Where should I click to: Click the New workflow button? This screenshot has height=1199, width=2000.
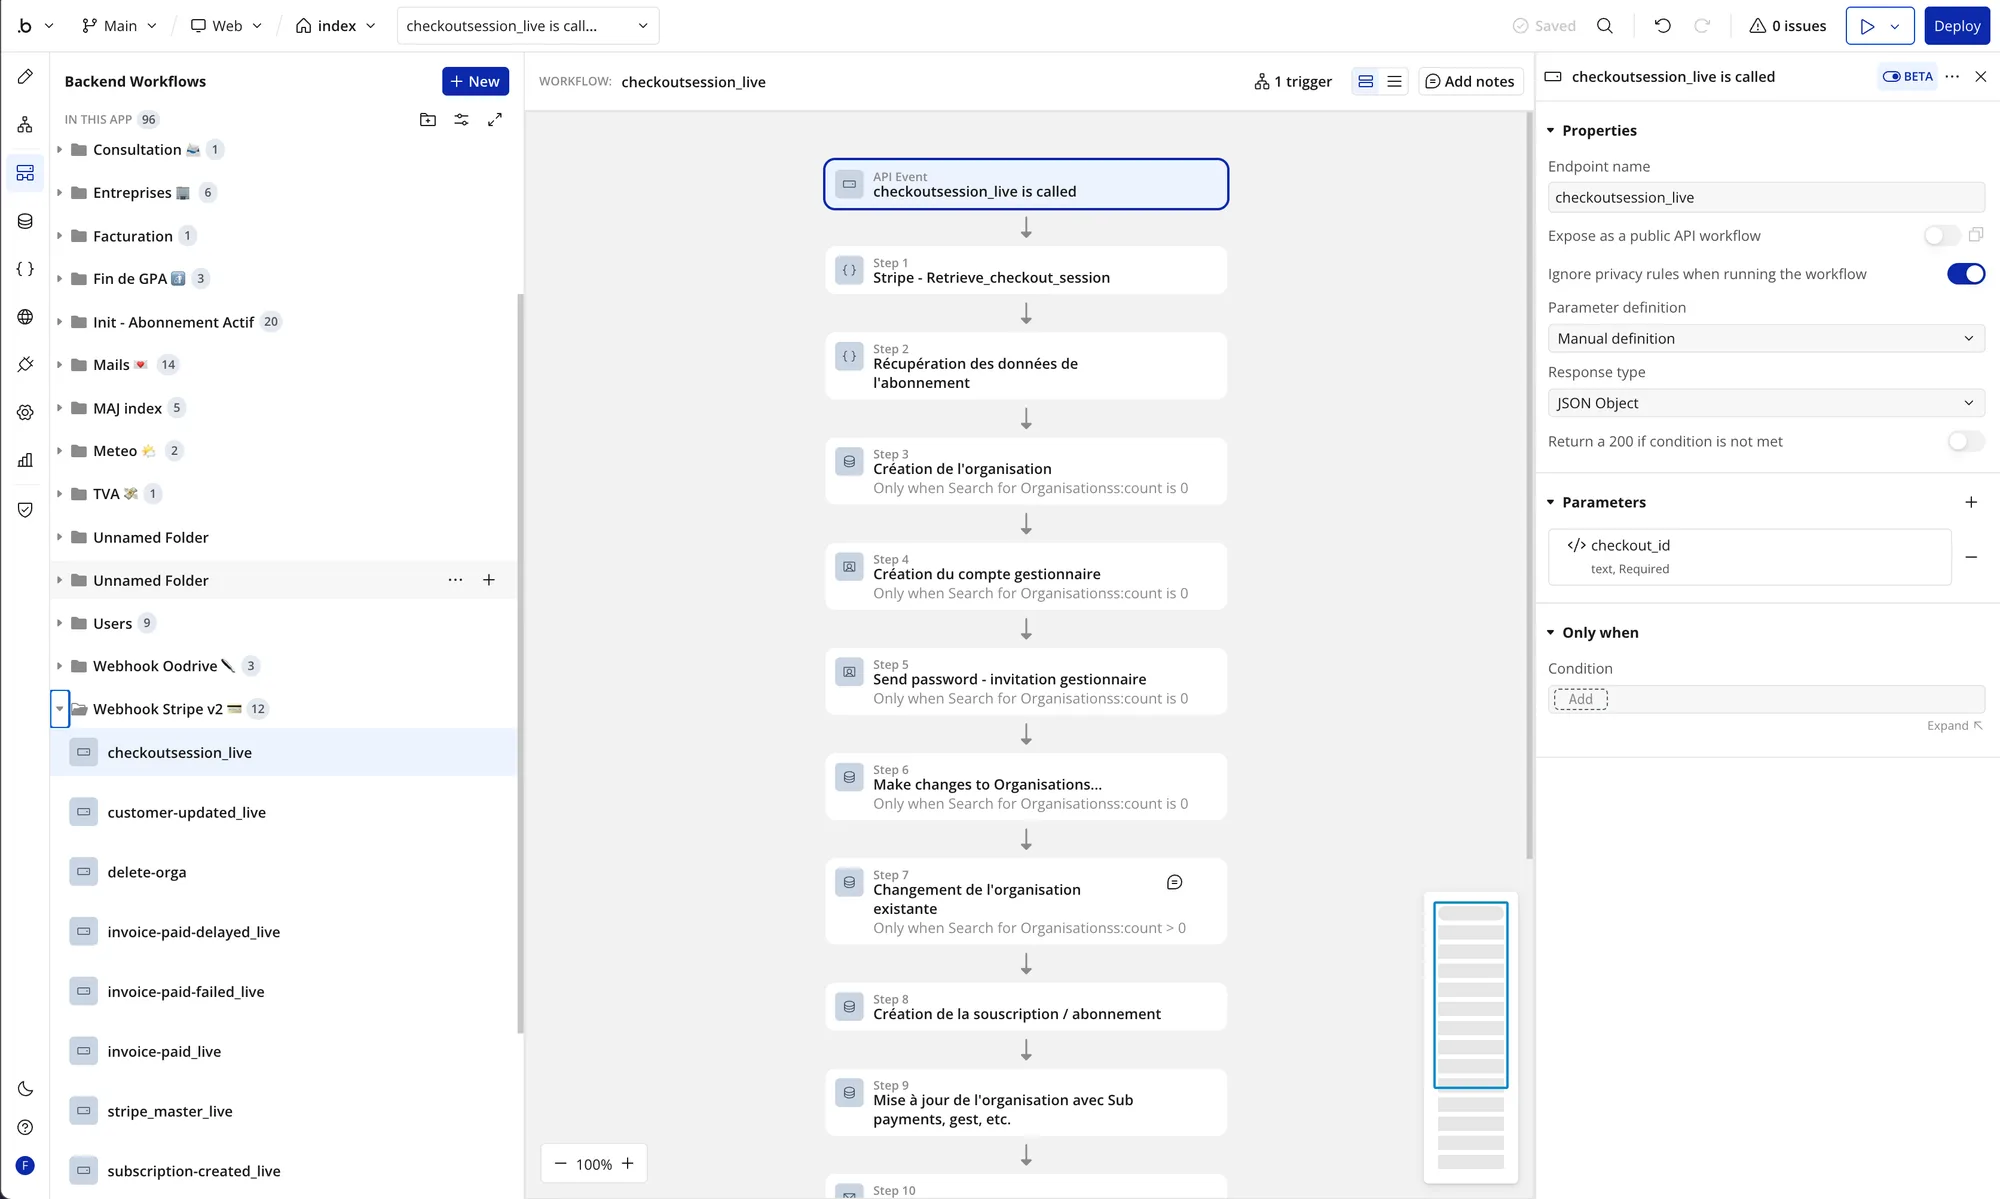tap(475, 82)
